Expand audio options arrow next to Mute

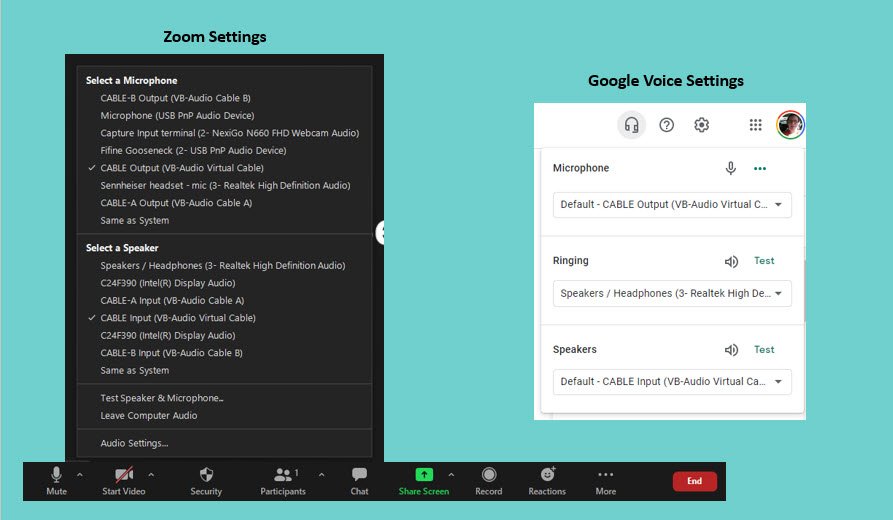[80, 474]
